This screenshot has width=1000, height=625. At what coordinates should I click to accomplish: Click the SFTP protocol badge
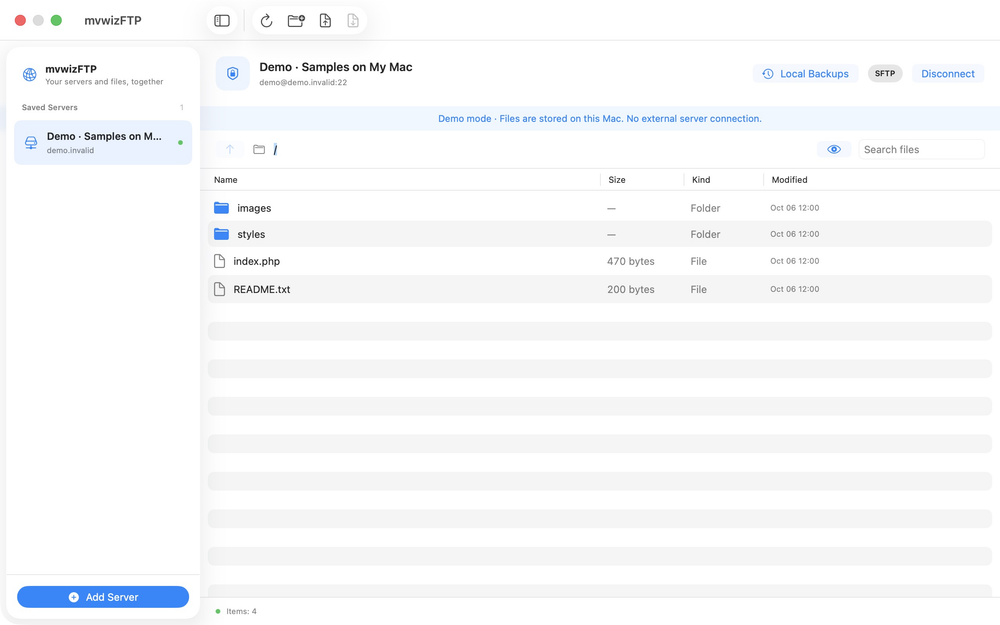coord(885,74)
